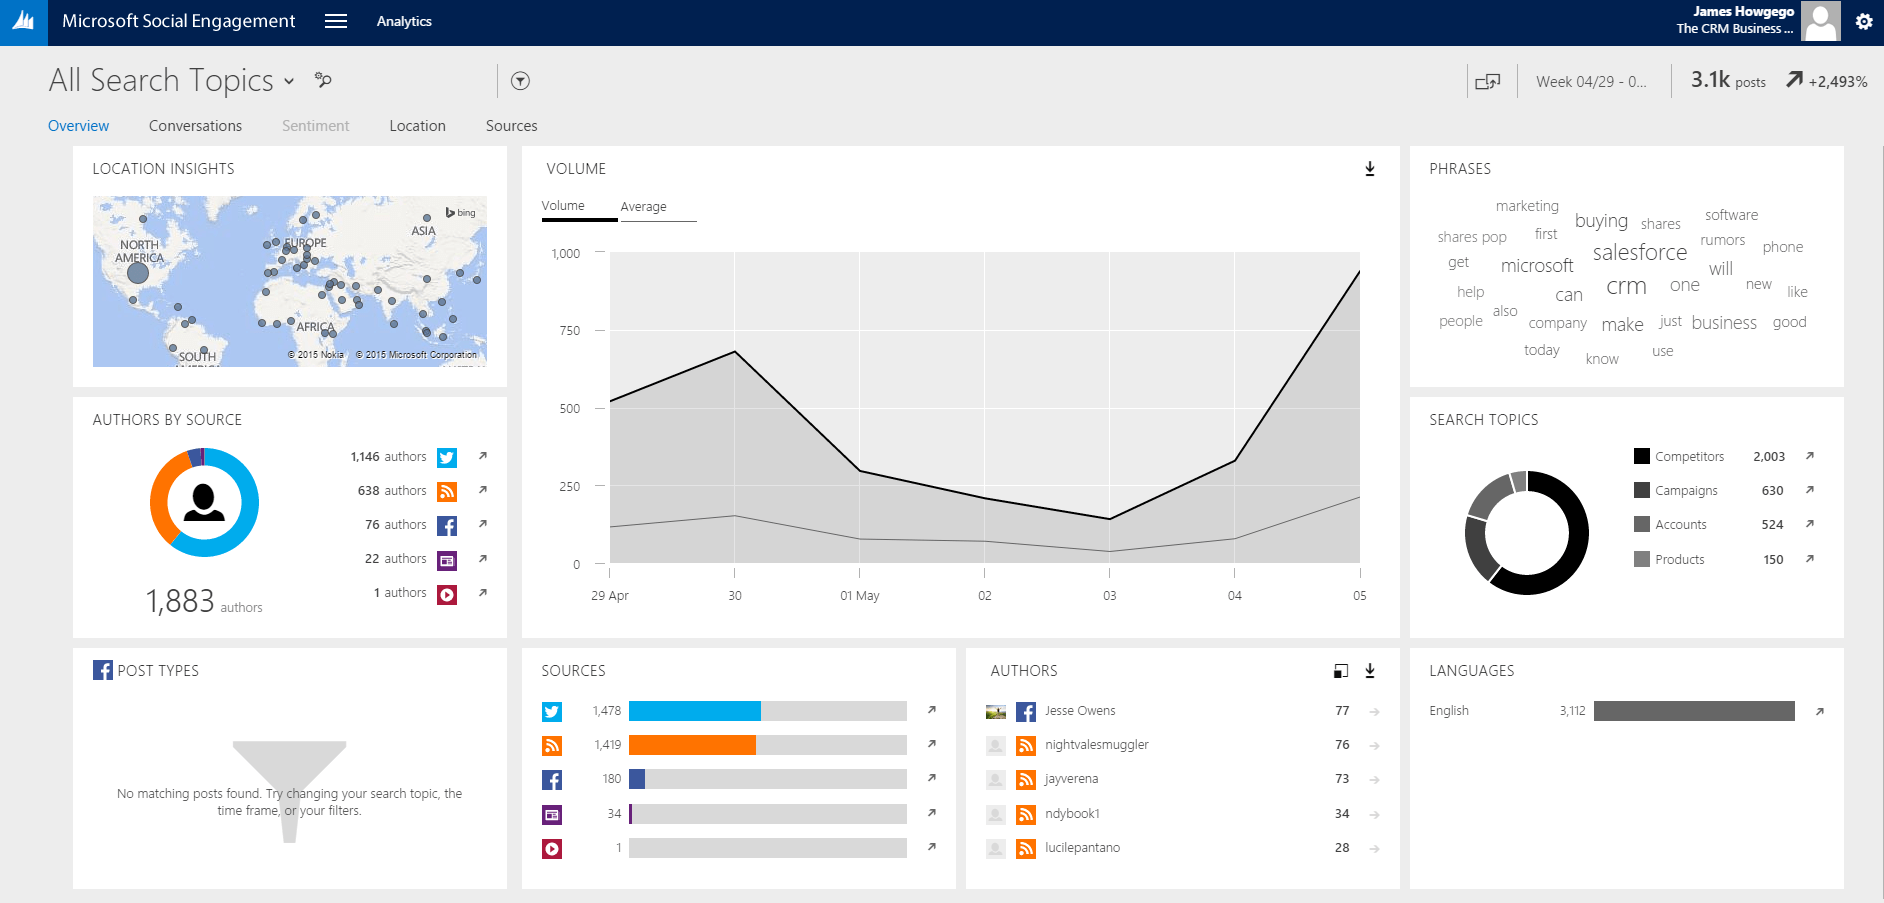Open the hamburger menu next to the logo
The height and width of the screenshot is (903, 1884).
[335, 20]
